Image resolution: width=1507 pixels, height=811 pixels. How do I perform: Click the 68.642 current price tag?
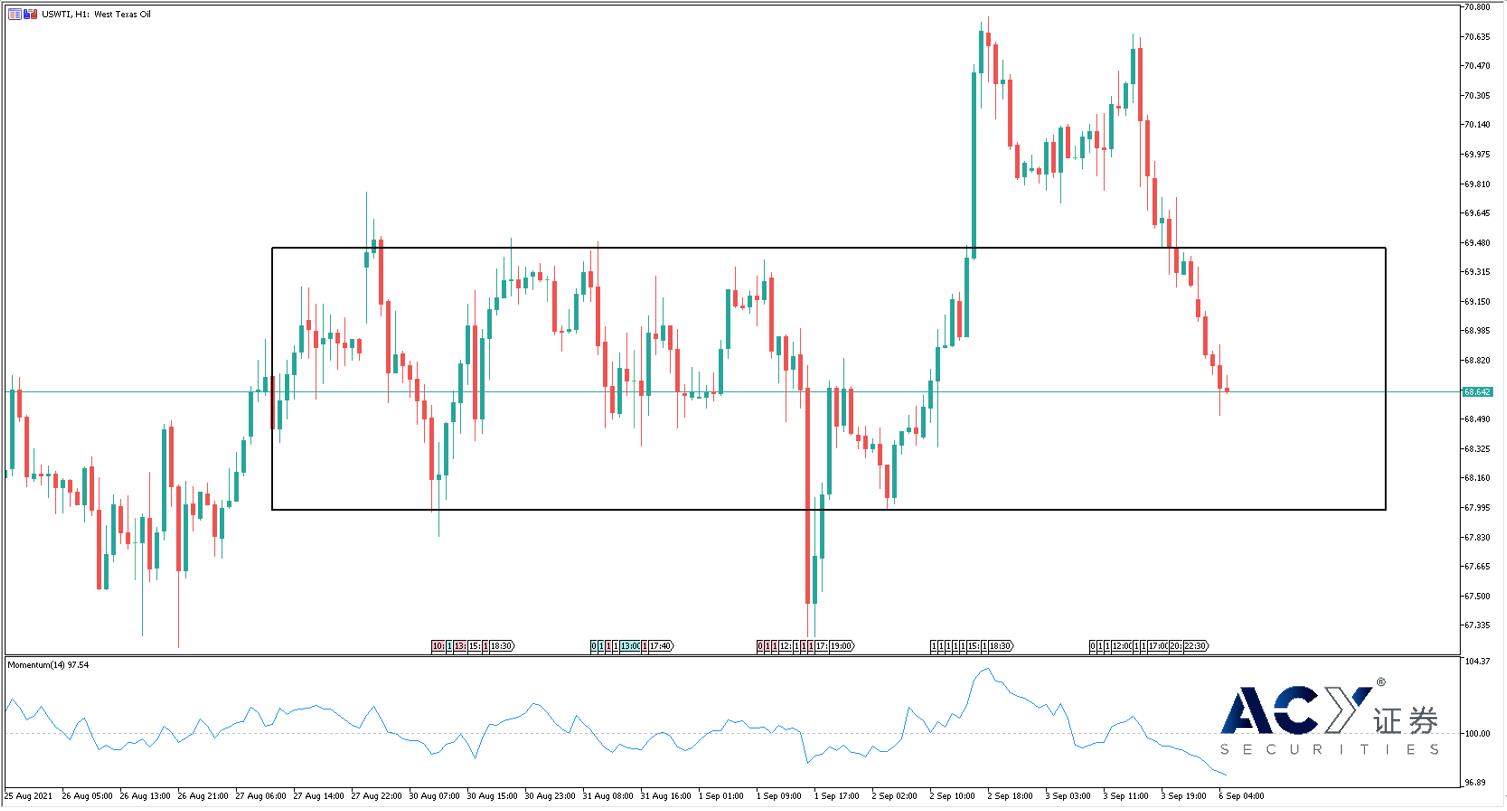tap(1477, 392)
